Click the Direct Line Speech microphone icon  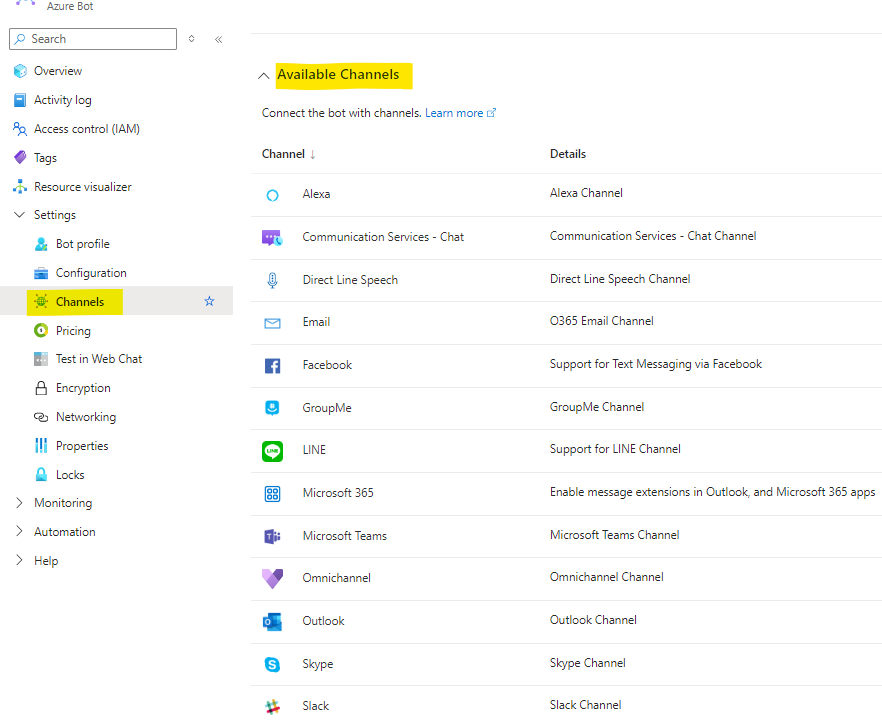(272, 280)
